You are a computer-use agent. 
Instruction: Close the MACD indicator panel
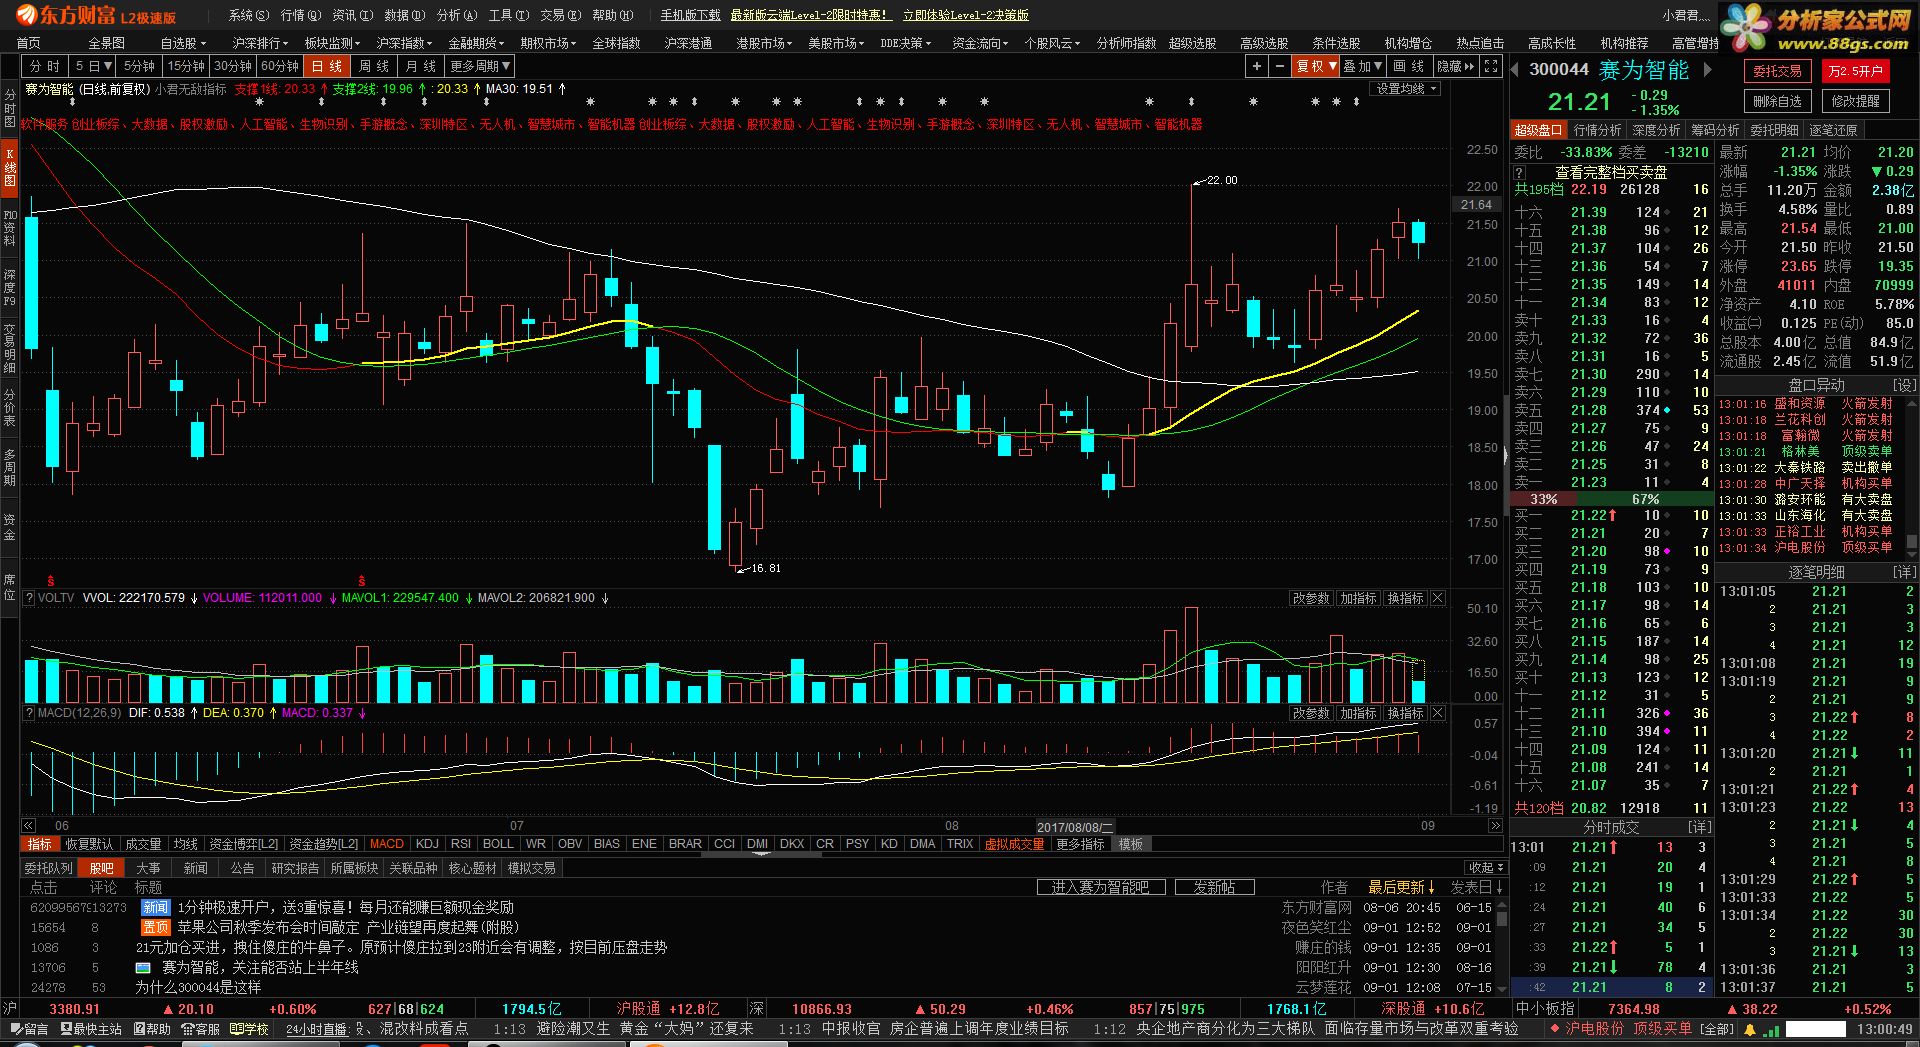1438,713
